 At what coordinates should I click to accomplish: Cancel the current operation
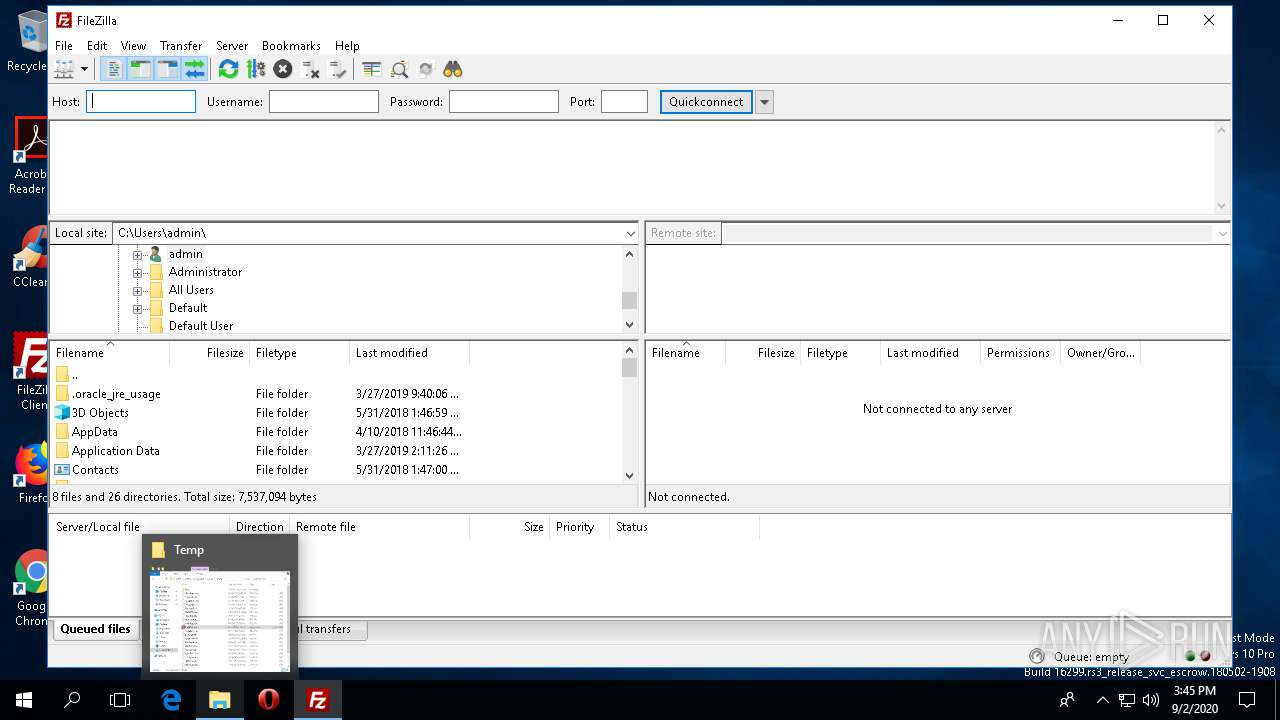[283, 69]
